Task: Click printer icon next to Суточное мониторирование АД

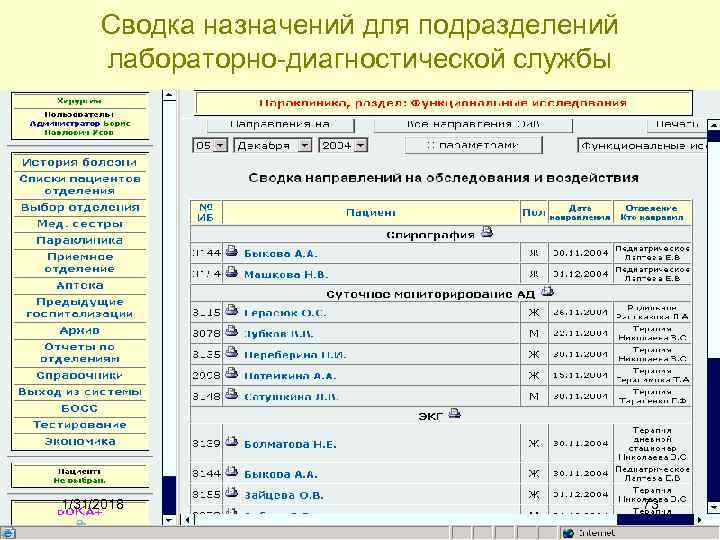Action: pos(547,291)
